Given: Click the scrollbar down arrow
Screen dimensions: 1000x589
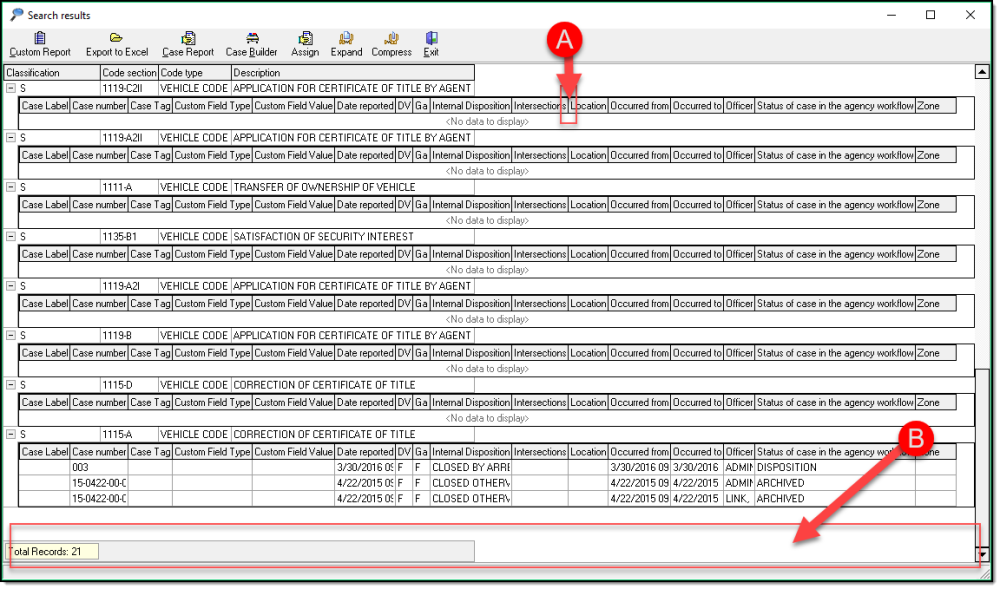Looking at the screenshot, I should click(982, 553).
